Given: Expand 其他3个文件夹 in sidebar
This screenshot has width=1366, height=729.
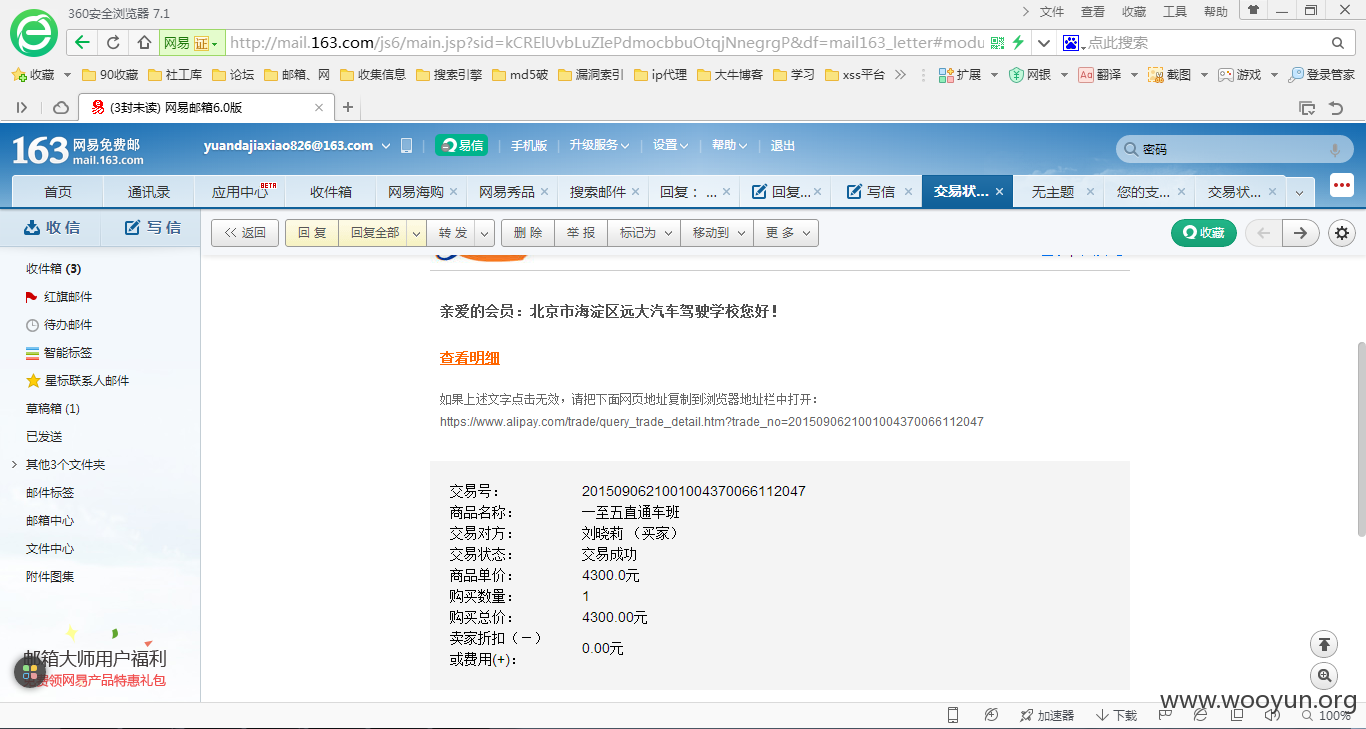Looking at the screenshot, I should click(14, 465).
